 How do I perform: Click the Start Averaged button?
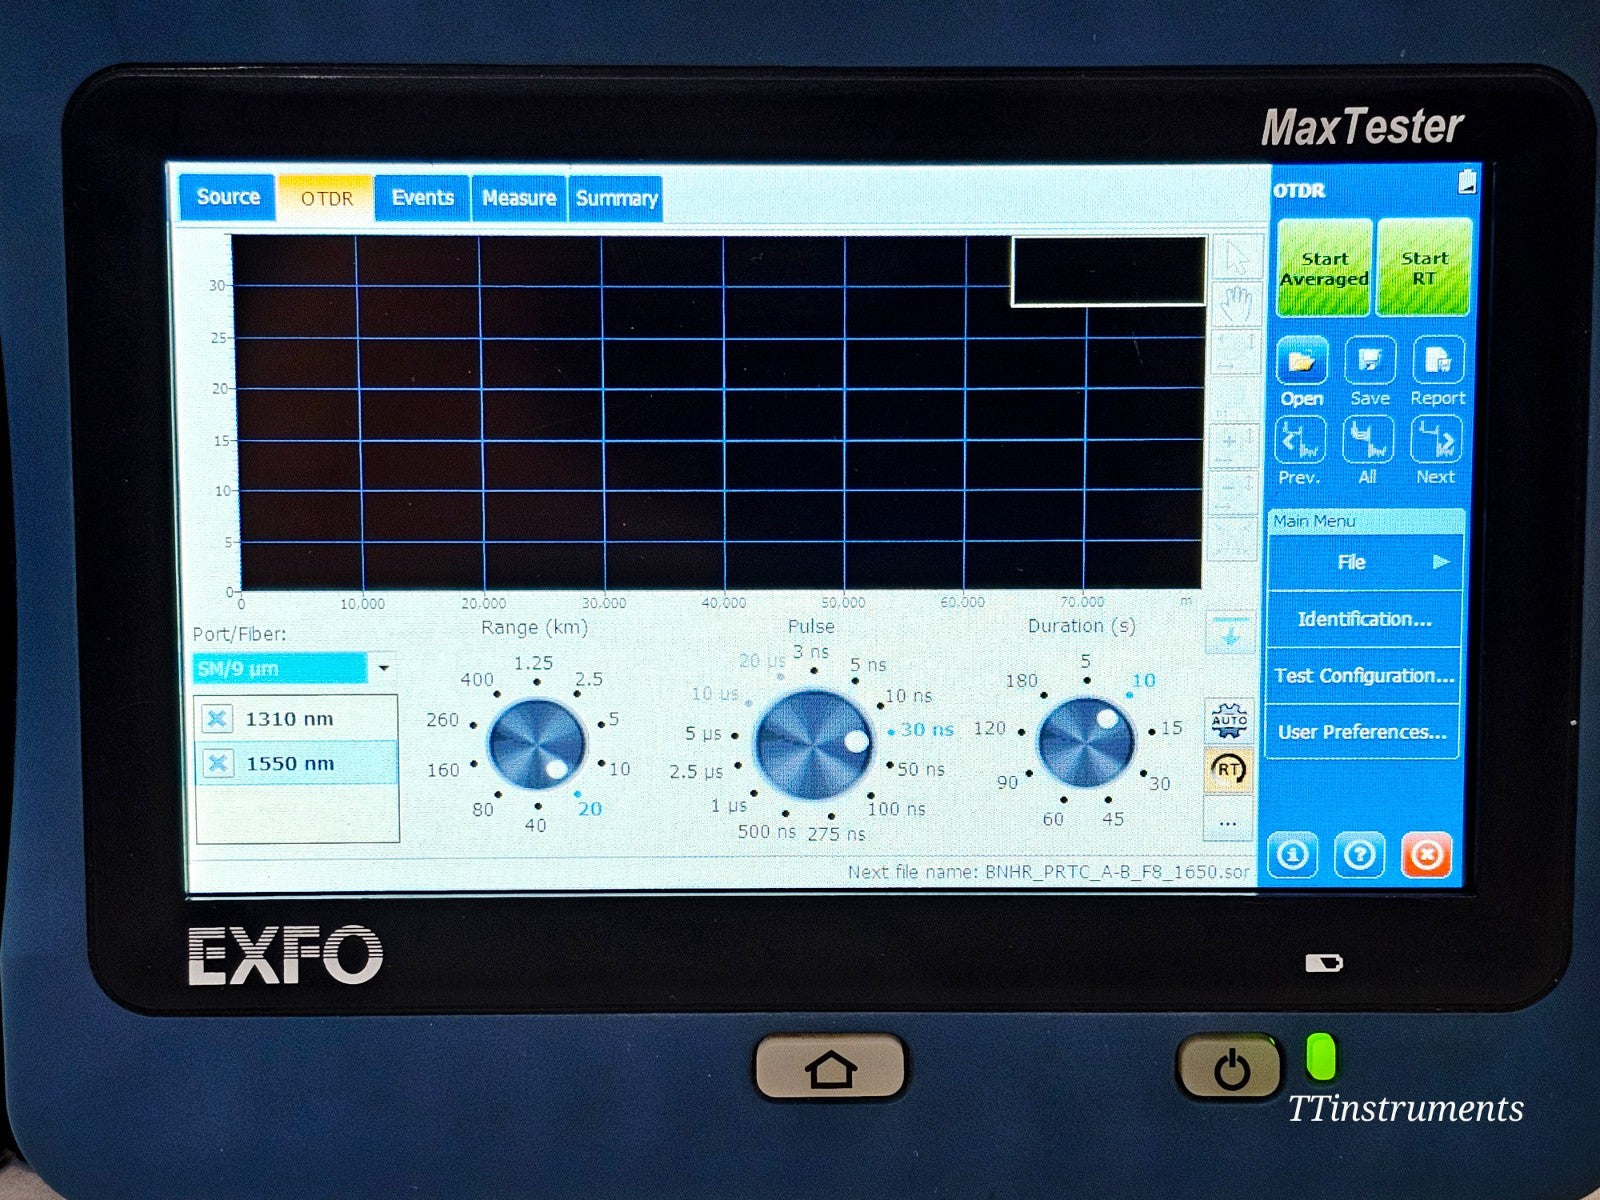(1324, 268)
